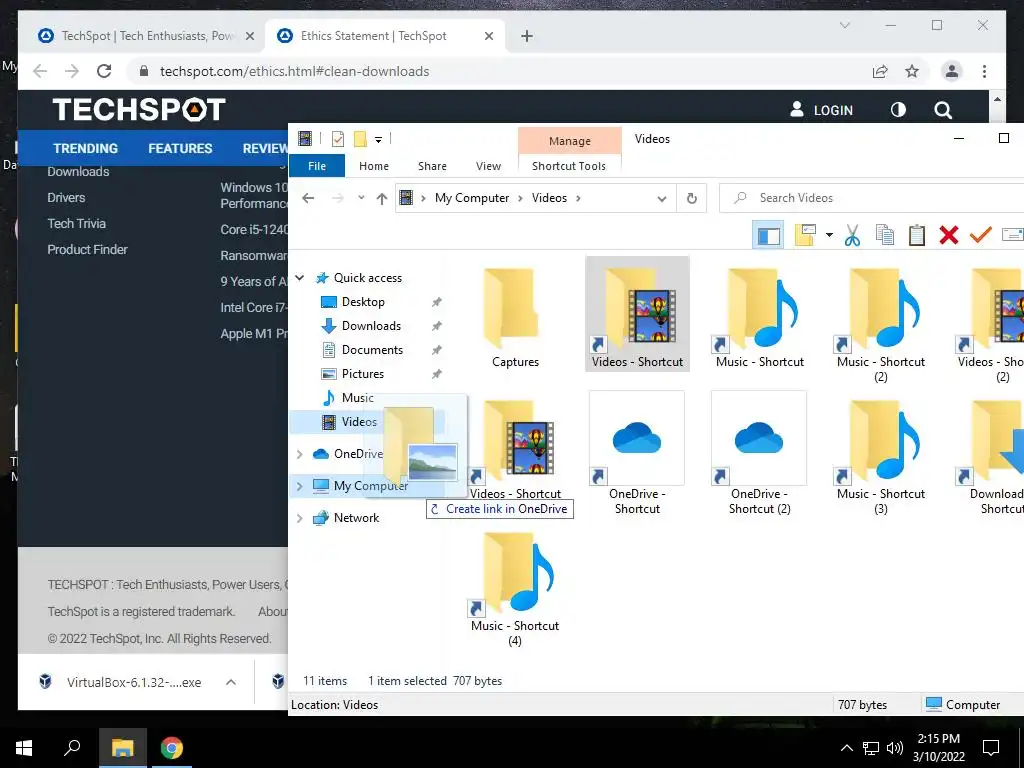Select Documents in Quick access
The image size is (1024, 768).
coord(372,350)
